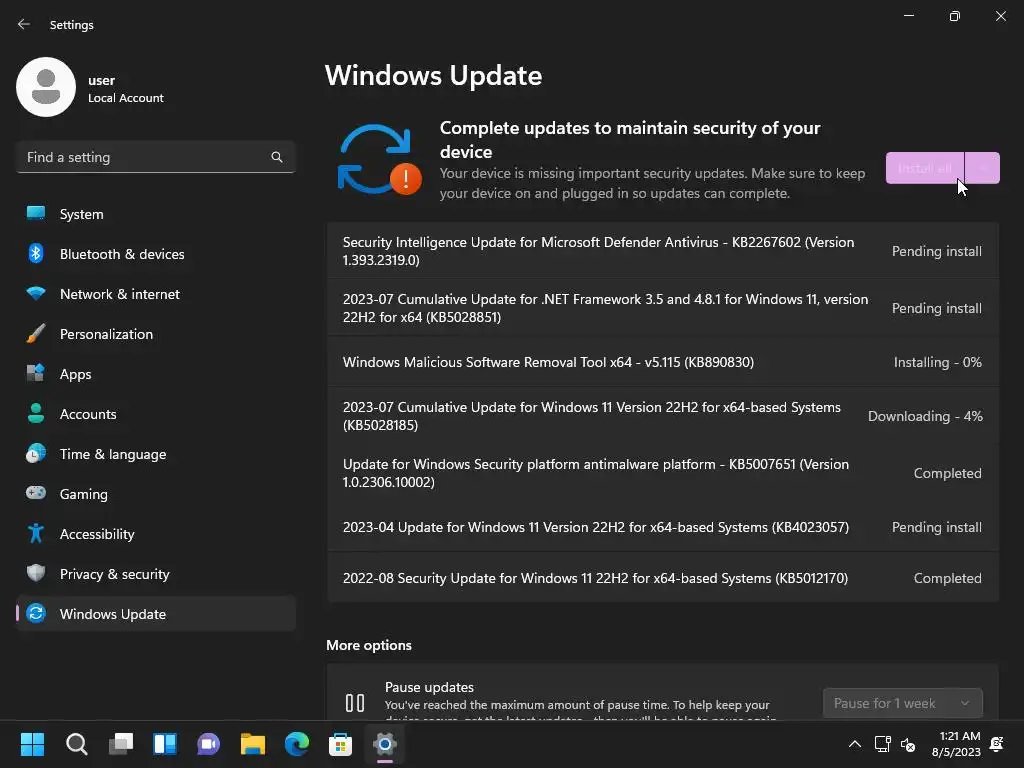Open Task View from taskbar
Screen dimensions: 1024x768
pyautogui.click(x=121, y=744)
